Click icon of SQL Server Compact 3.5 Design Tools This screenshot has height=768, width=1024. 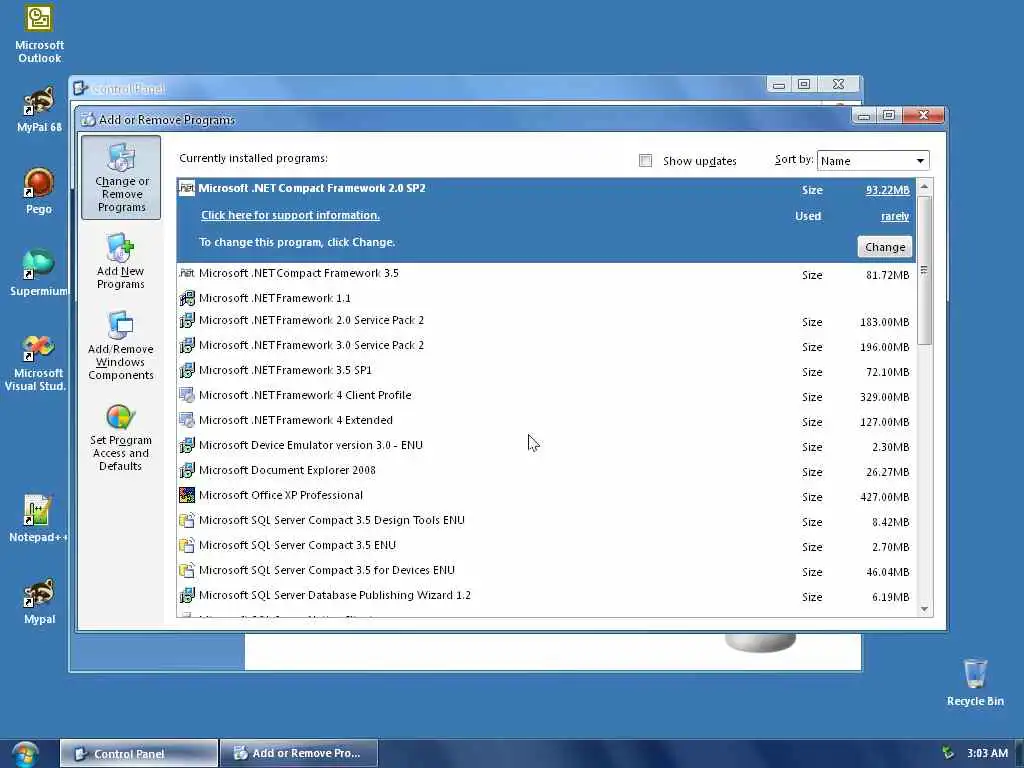[x=187, y=520]
